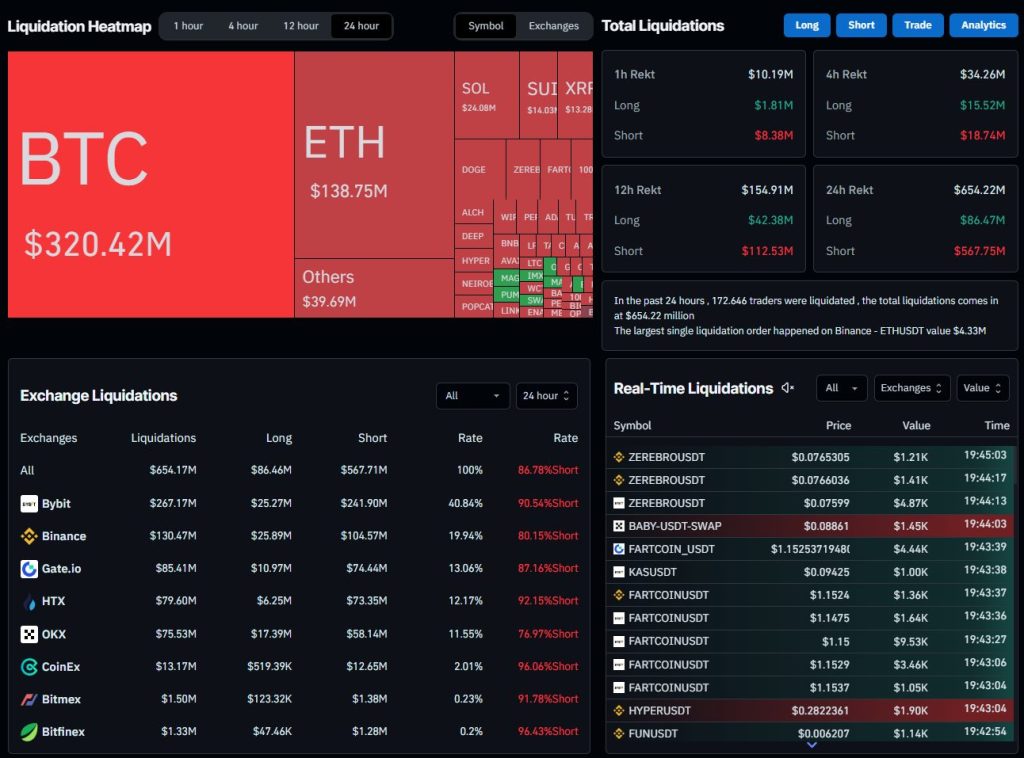Toggle the 4 hour heatmap timeframe
Image resolution: width=1024 pixels, height=758 pixels.
pos(242,26)
